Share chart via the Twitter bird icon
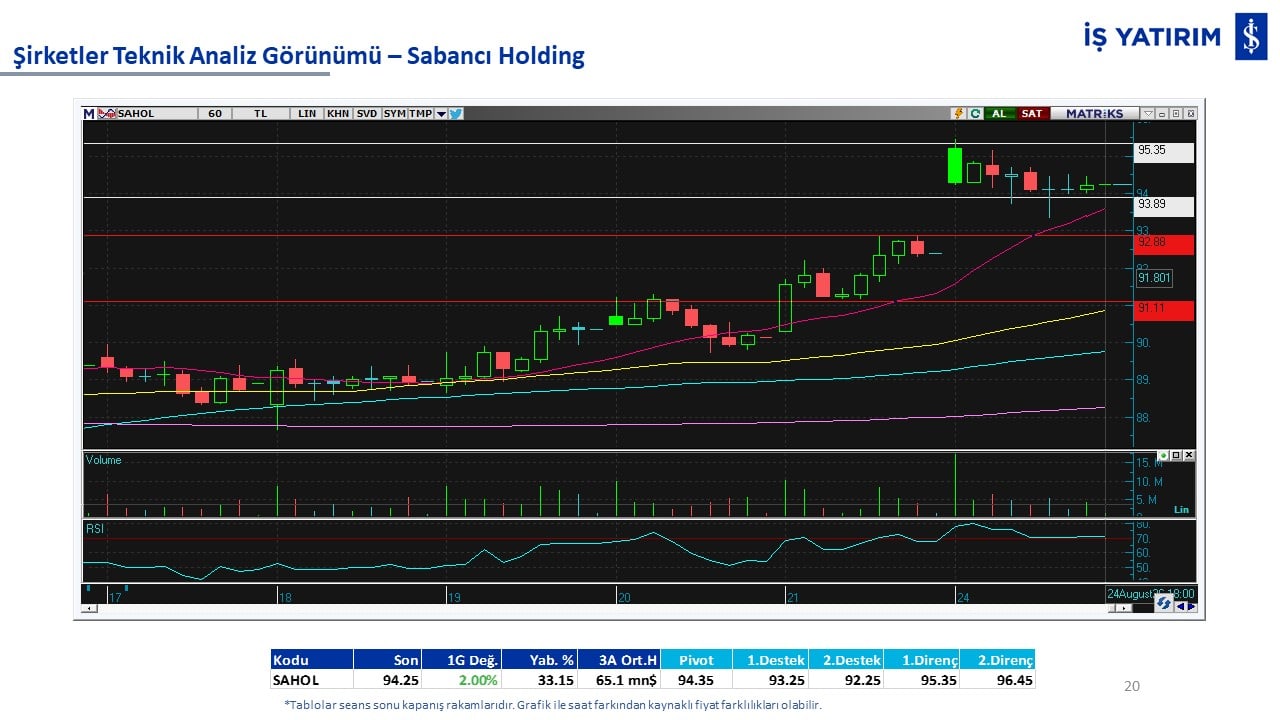Viewport: 1280px width, 720px height. coord(456,114)
